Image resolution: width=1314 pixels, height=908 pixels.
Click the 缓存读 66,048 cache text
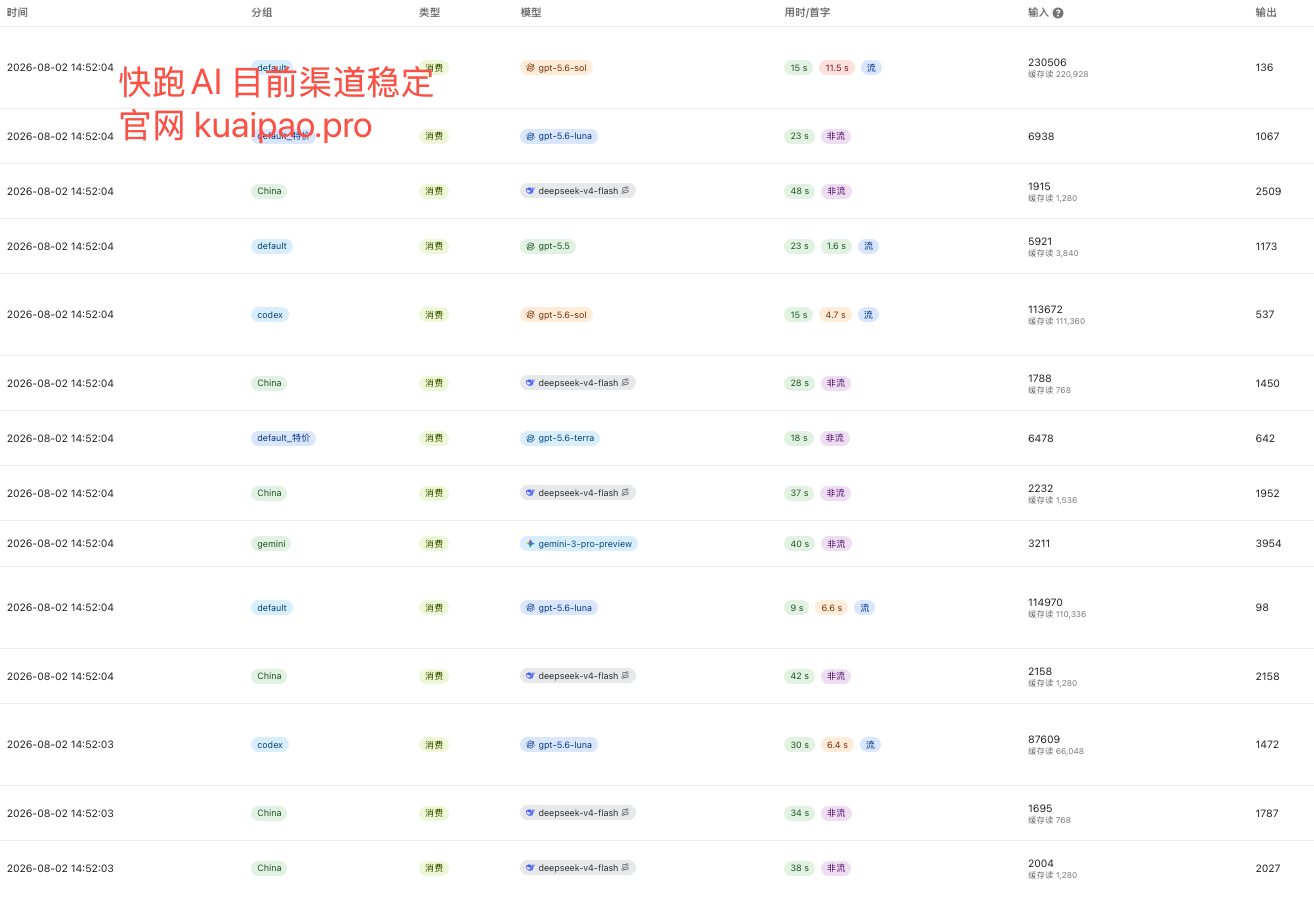tap(1056, 751)
